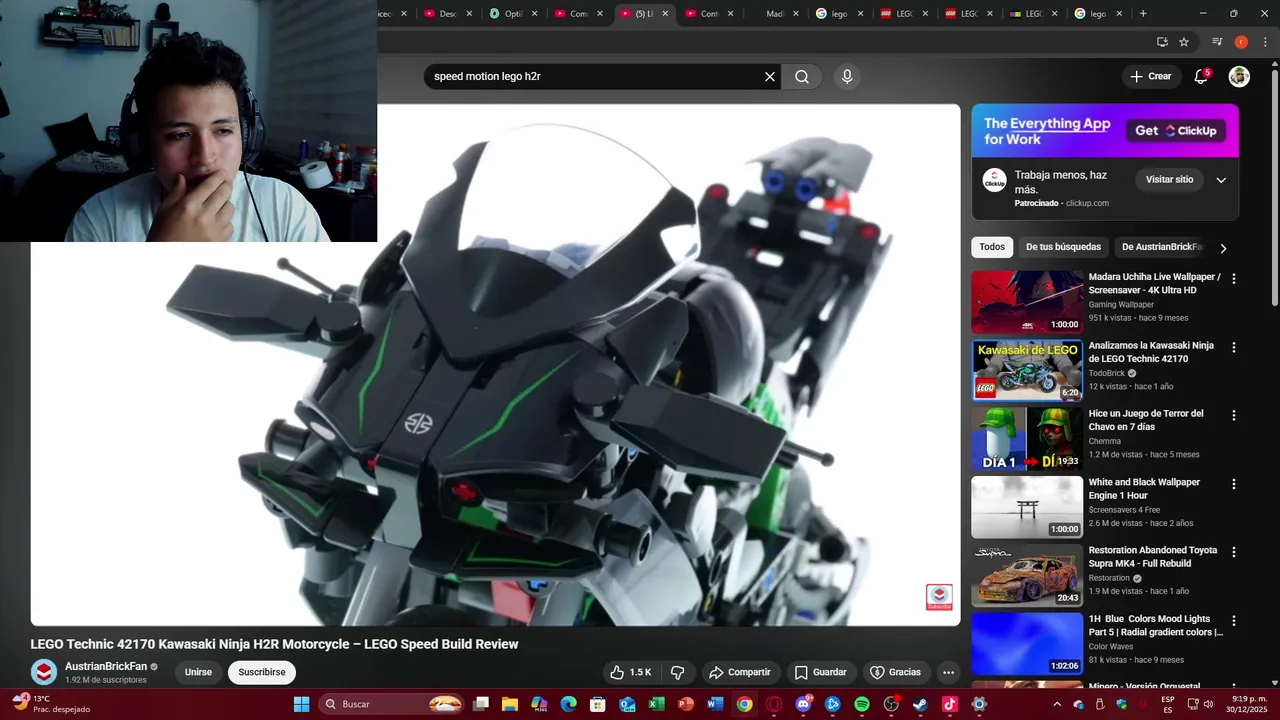This screenshot has width=1280, height=720.
Task: Click the Windows taskbar Buscar search box
Action: [x=393, y=704]
